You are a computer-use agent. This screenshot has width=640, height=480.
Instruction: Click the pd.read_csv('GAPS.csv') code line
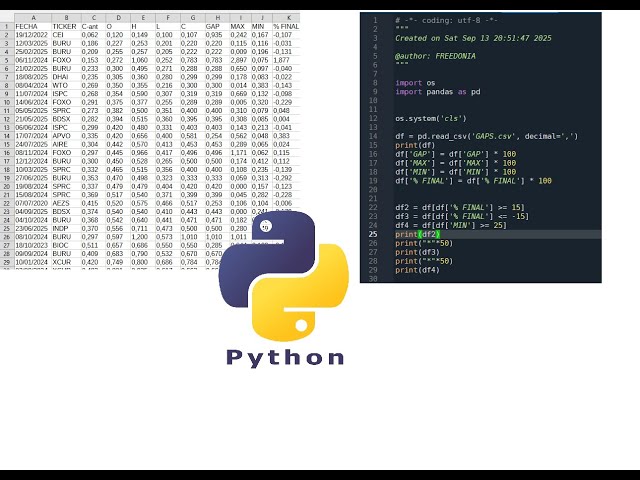(487, 136)
